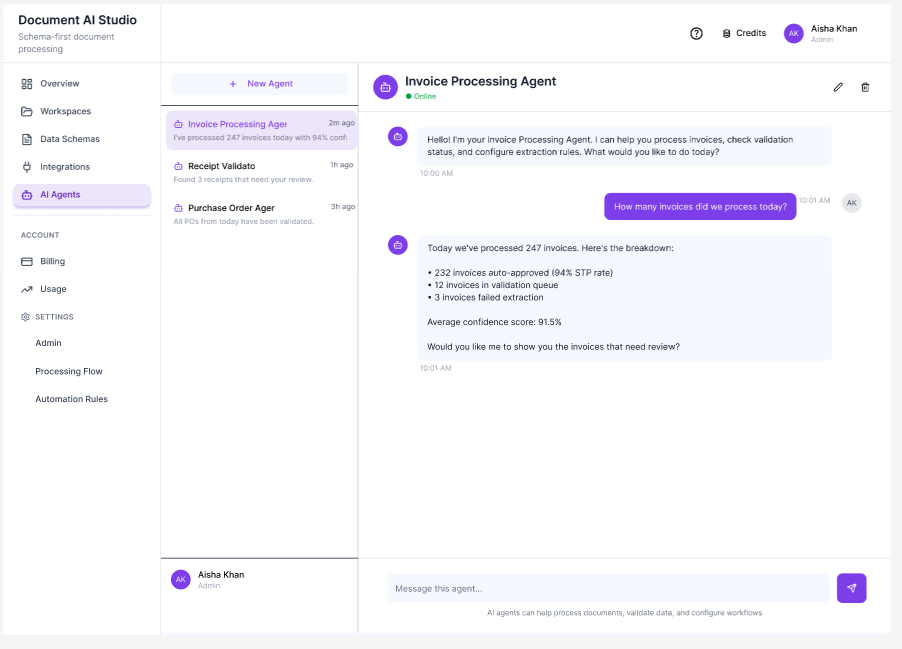Focus the Message this agent input
Image resolution: width=902 pixels, height=649 pixels.
point(609,589)
